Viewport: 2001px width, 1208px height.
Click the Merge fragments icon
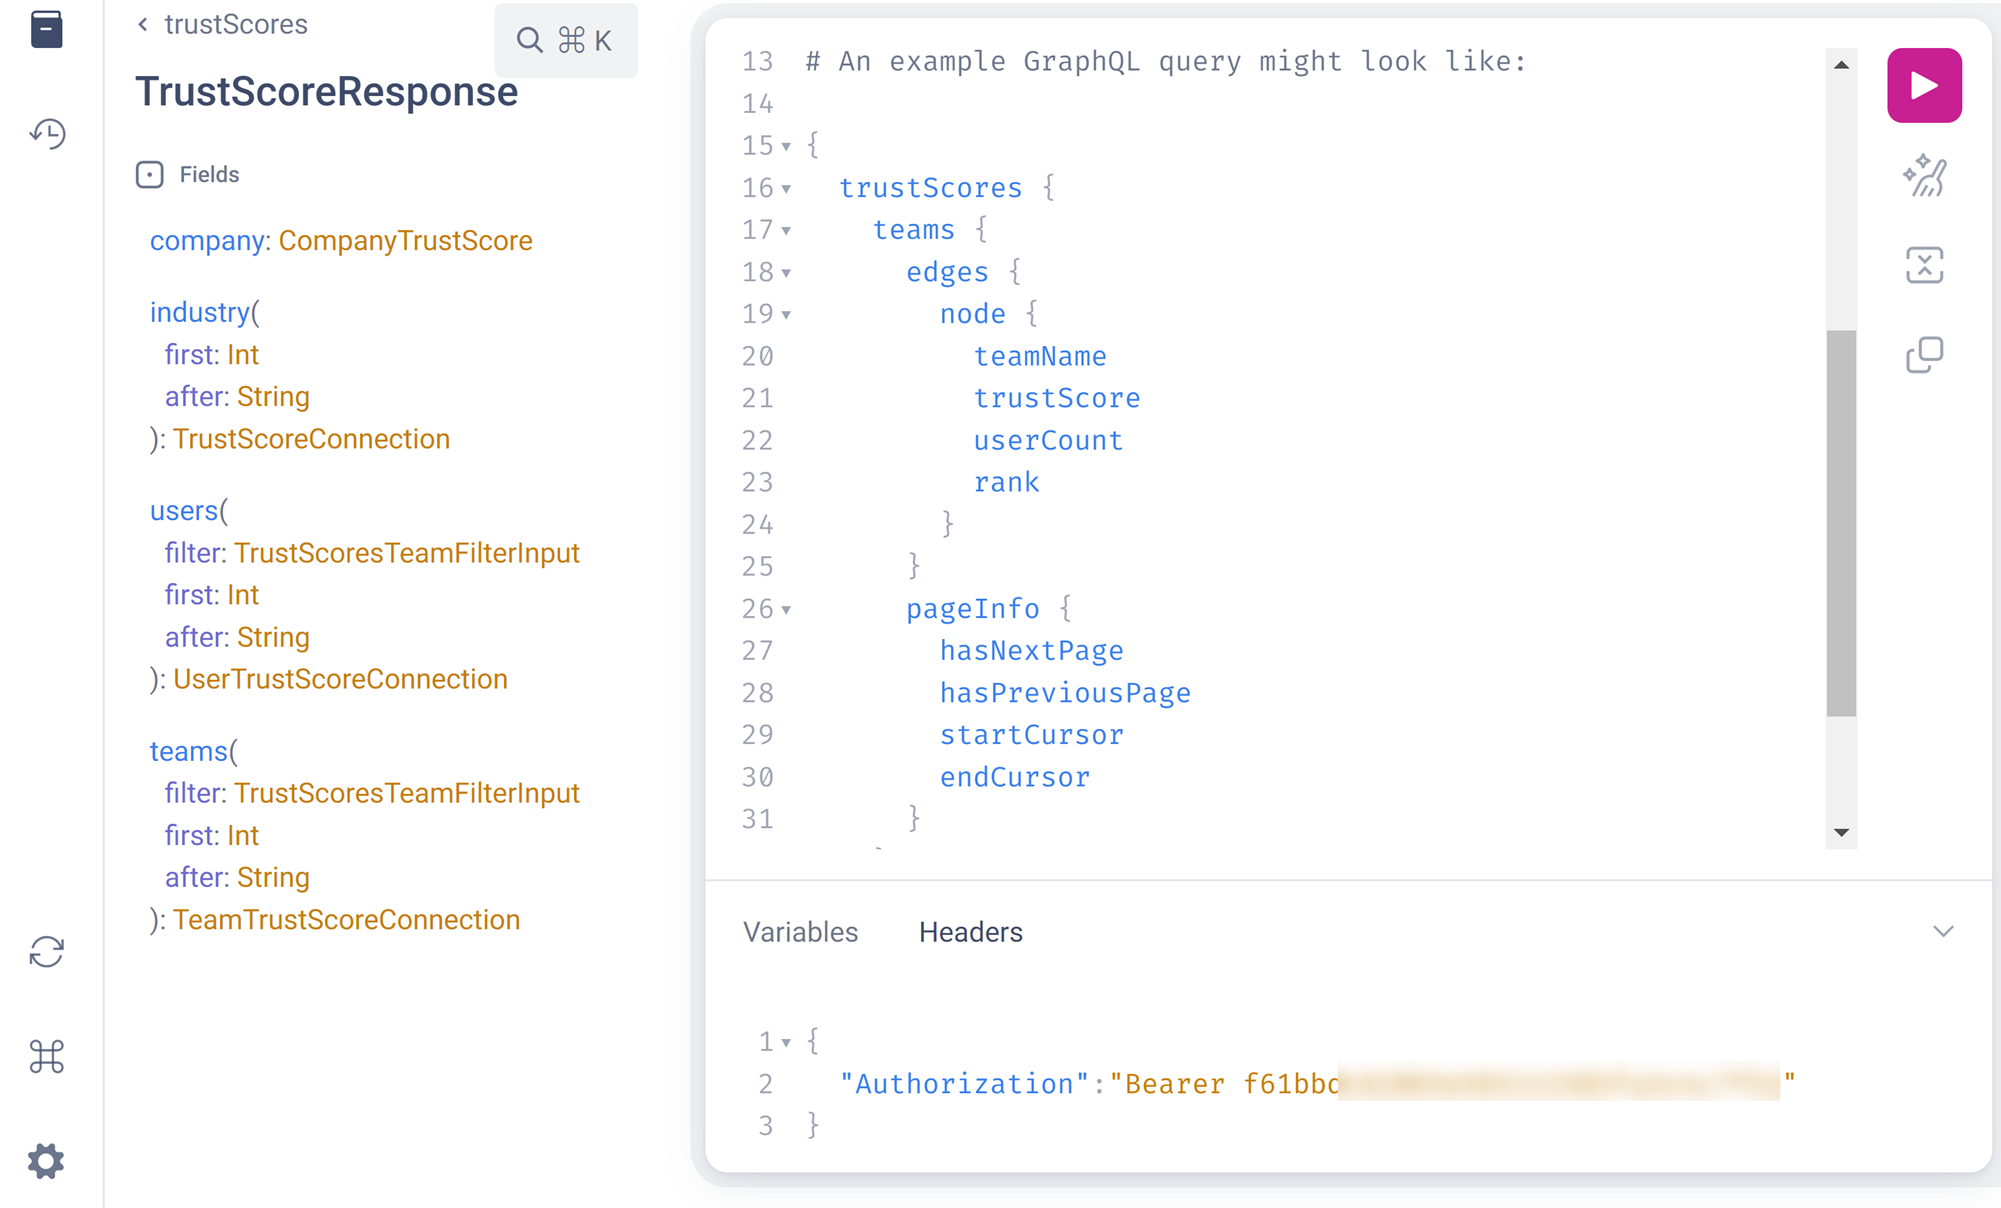pyautogui.click(x=1924, y=265)
